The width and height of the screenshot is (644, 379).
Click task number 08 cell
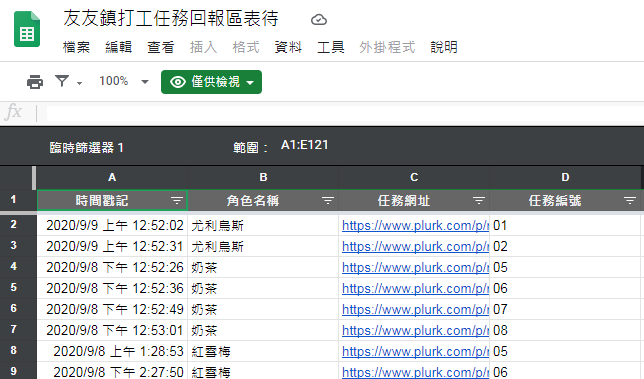(565, 330)
